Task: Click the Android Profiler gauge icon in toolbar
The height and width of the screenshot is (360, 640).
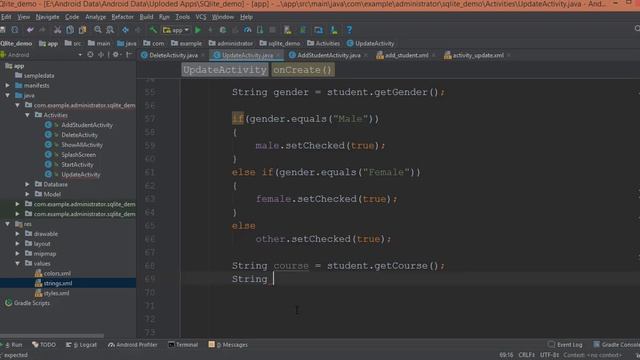Action: click(247, 30)
